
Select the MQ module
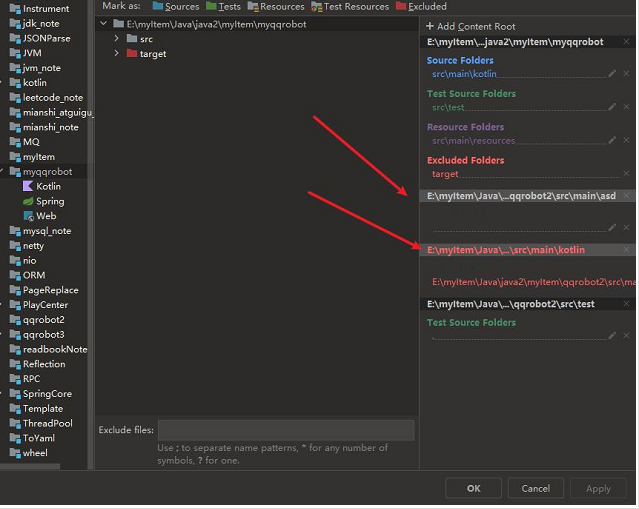(x=25, y=142)
